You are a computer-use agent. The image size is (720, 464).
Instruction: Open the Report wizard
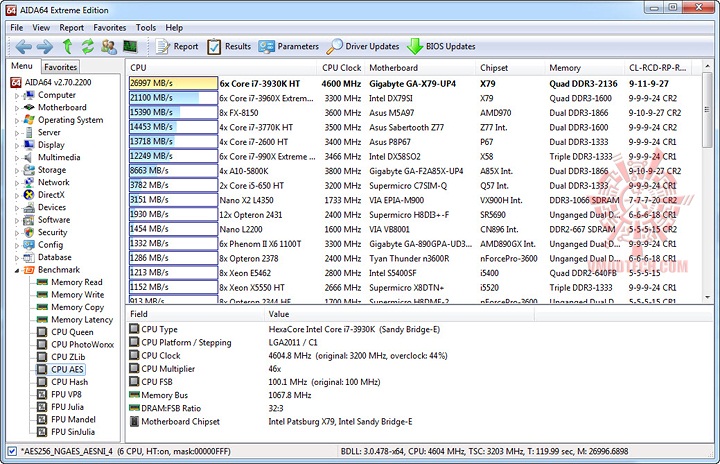[x=177, y=46]
